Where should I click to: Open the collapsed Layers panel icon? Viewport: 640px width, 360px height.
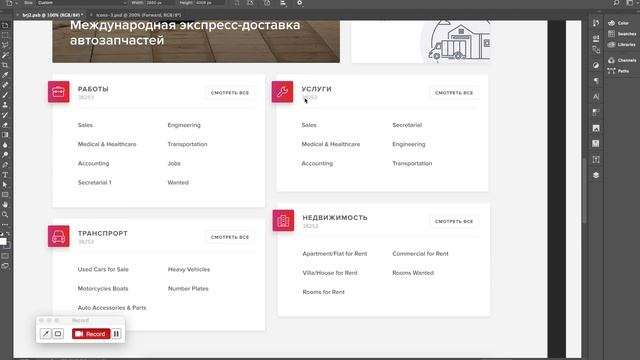click(596, 175)
